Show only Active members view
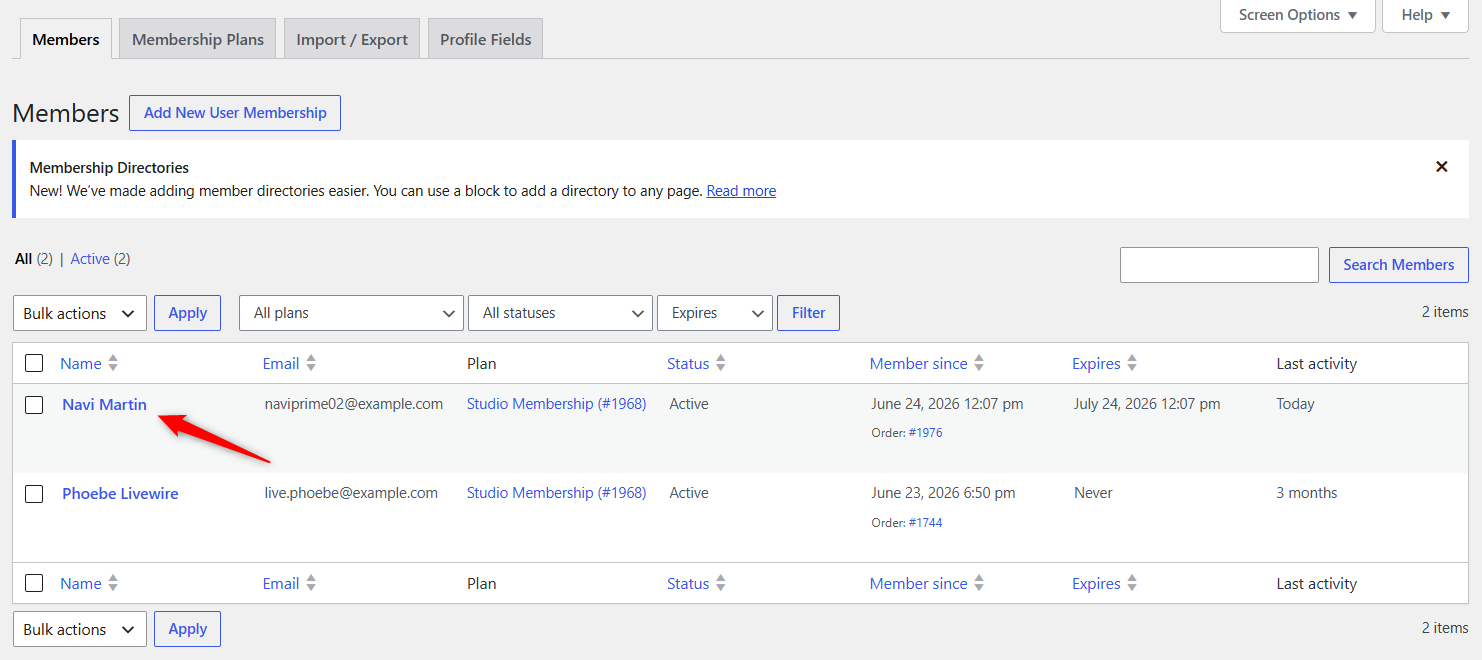This screenshot has height=660, width=1482. (x=90, y=259)
